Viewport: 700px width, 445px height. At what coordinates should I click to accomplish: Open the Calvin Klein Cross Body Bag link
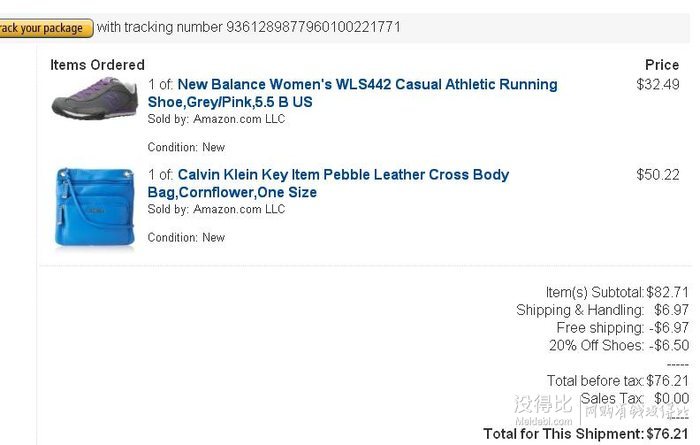click(x=328, y=183)
